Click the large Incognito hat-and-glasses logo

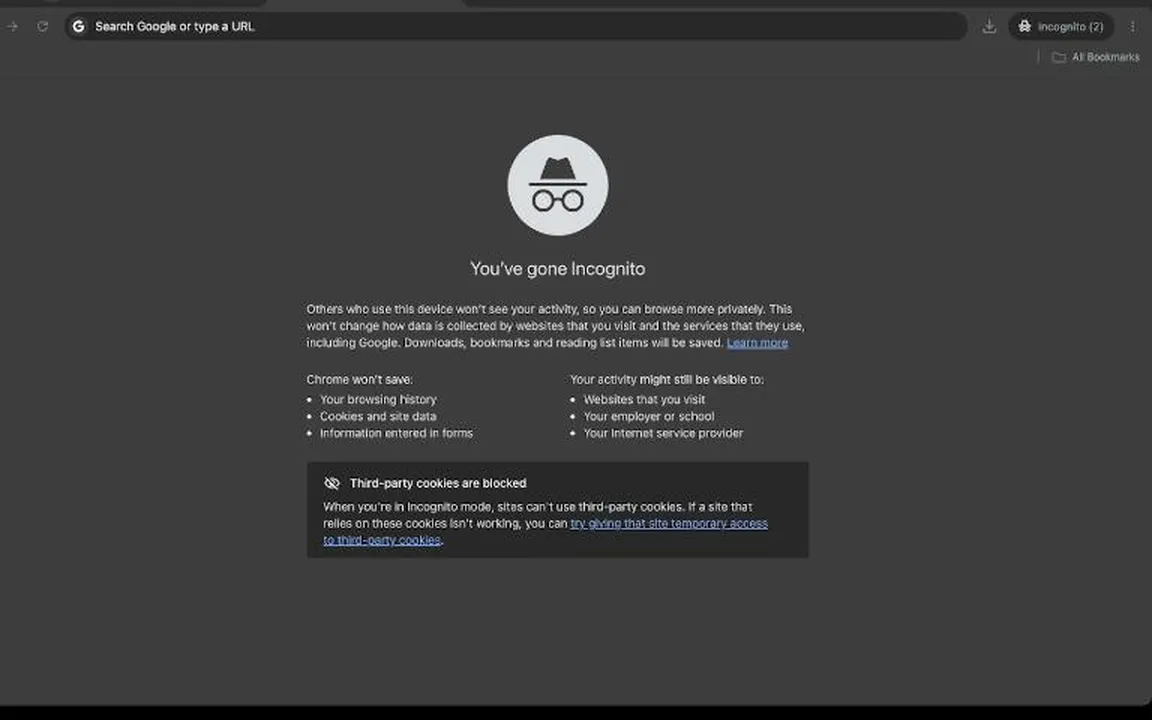click(558, 185)
